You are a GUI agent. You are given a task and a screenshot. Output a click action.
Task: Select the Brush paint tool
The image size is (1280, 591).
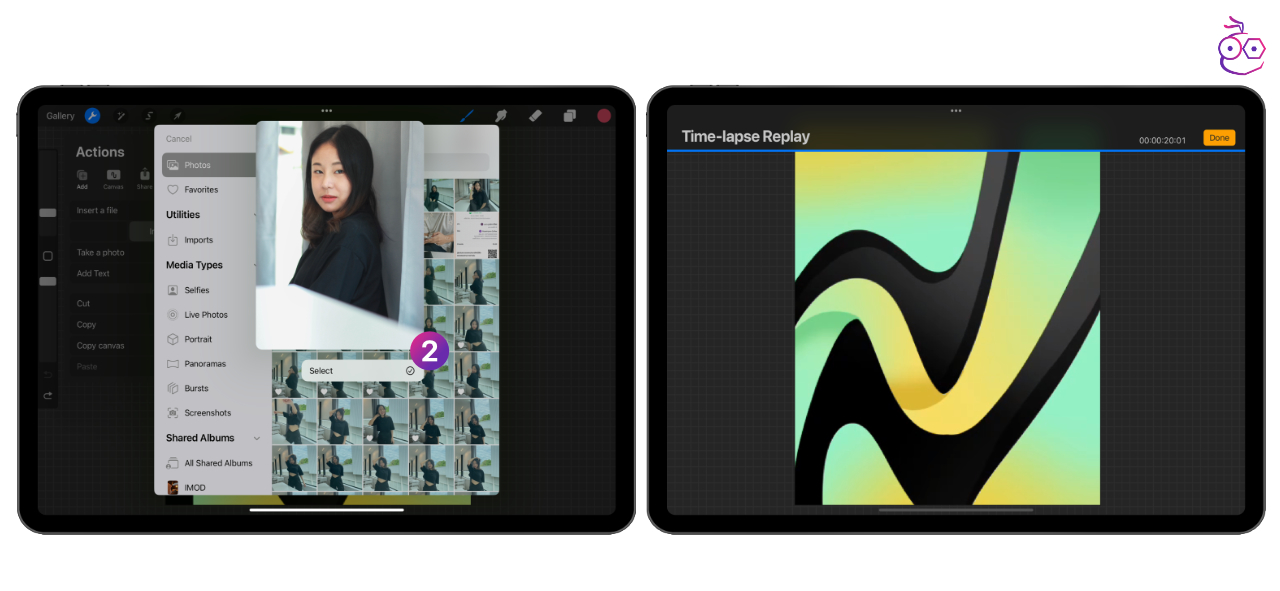(467, 116)
